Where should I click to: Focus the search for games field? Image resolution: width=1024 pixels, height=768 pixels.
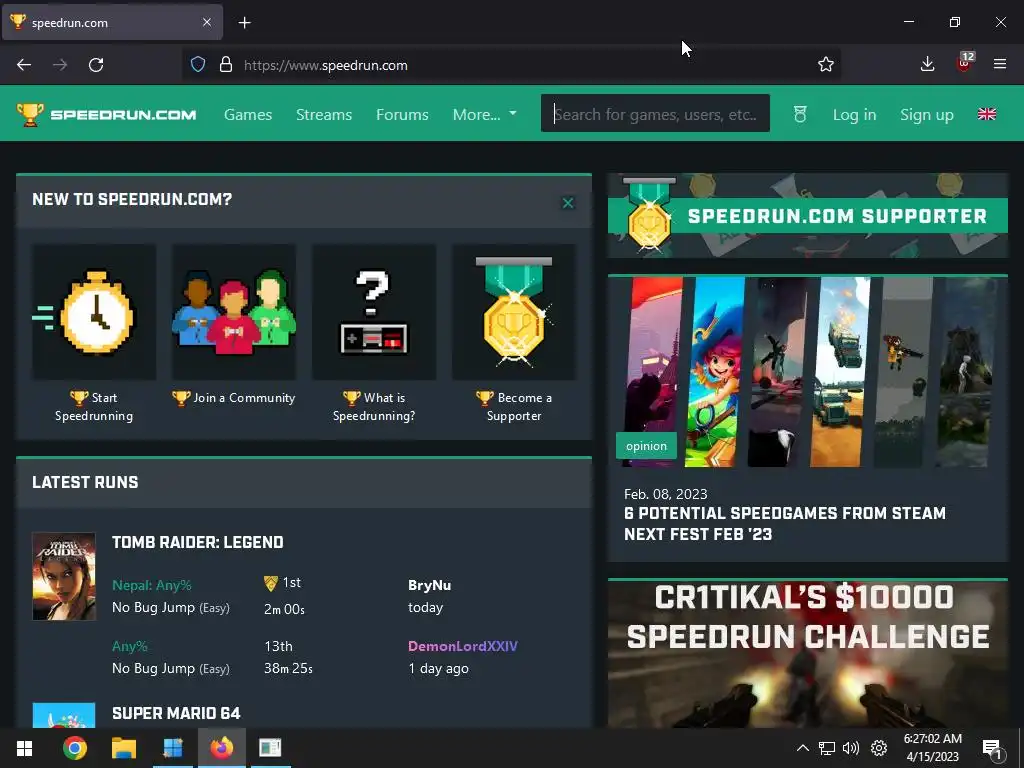pos(655,114)
